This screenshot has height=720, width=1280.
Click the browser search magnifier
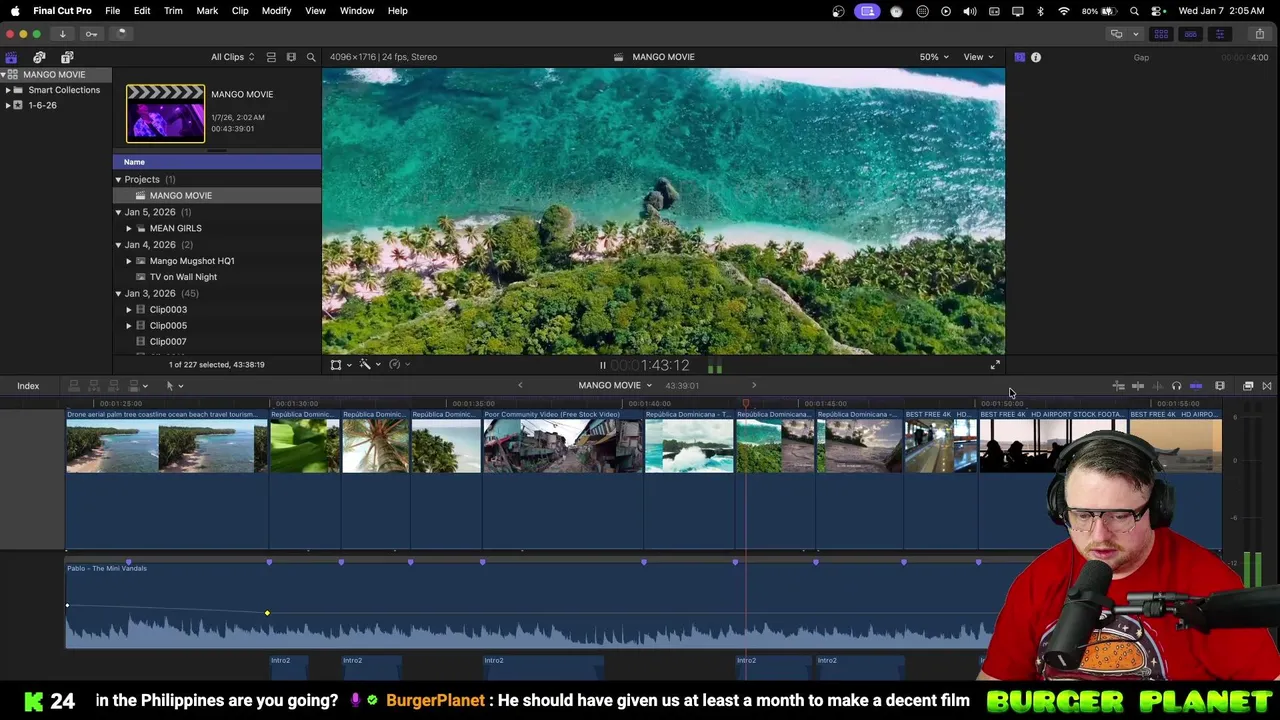(311, 57)
